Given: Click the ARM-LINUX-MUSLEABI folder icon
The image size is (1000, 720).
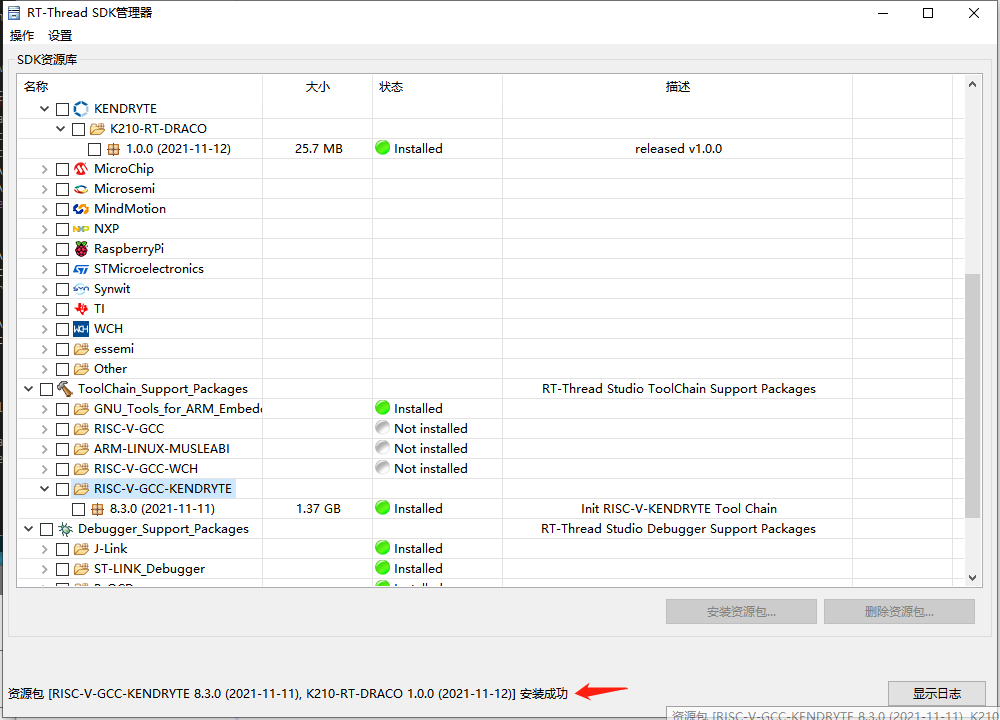Looking at the screenshot, I should 81,449.
